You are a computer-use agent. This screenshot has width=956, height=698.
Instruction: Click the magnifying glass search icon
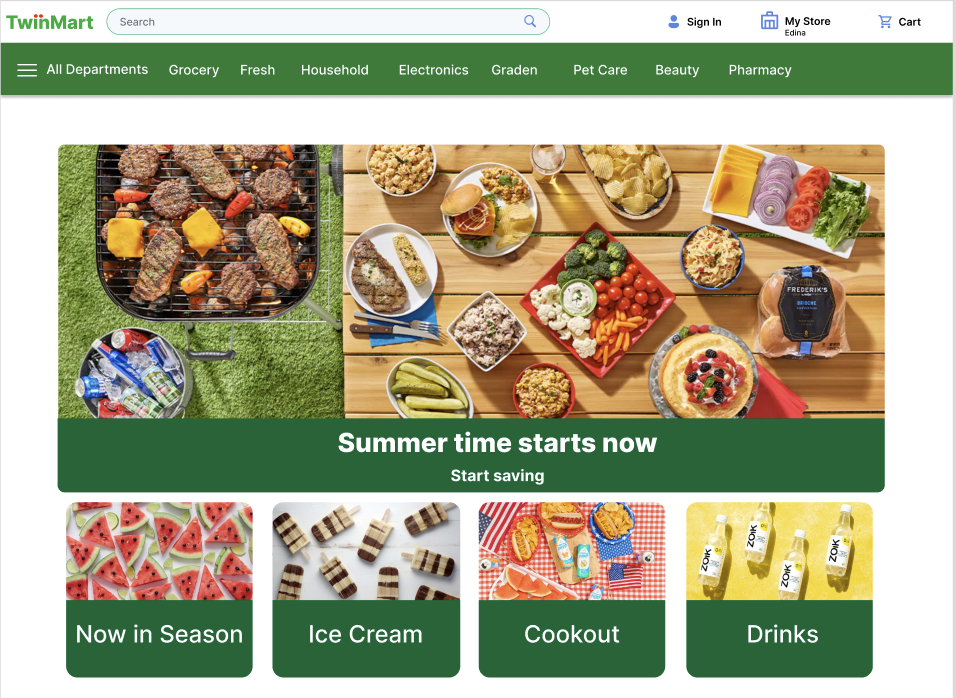(x=530, y=21)
